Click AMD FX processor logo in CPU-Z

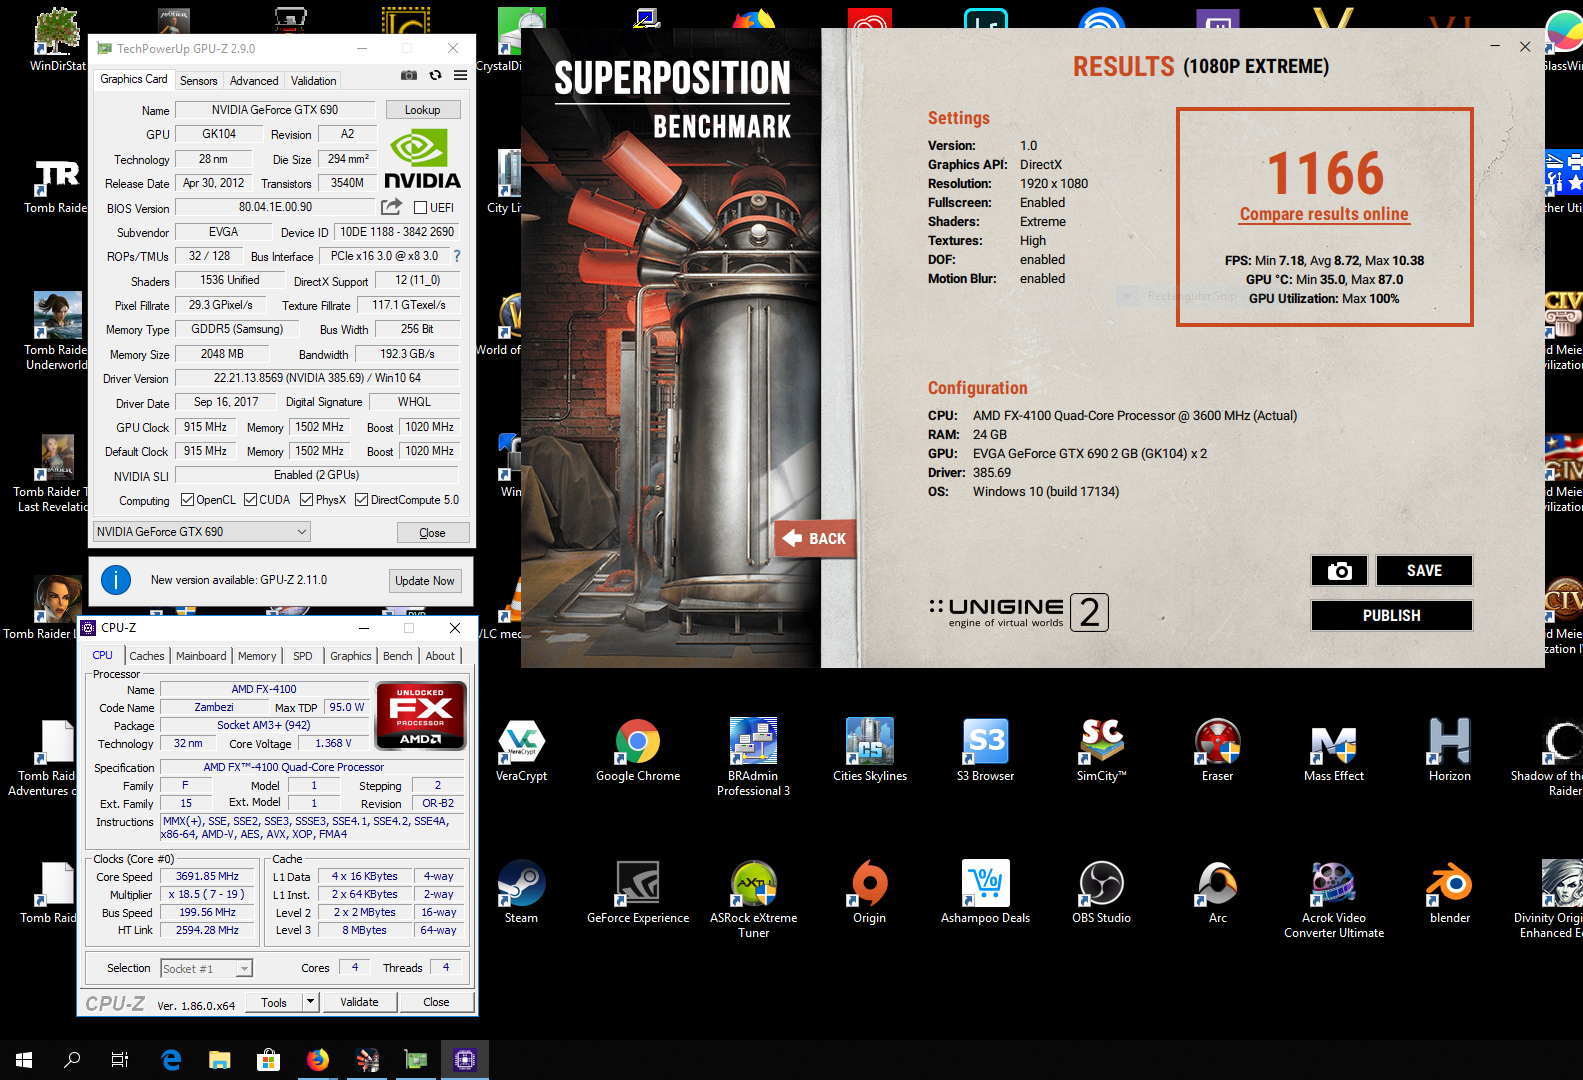(421, 715)
